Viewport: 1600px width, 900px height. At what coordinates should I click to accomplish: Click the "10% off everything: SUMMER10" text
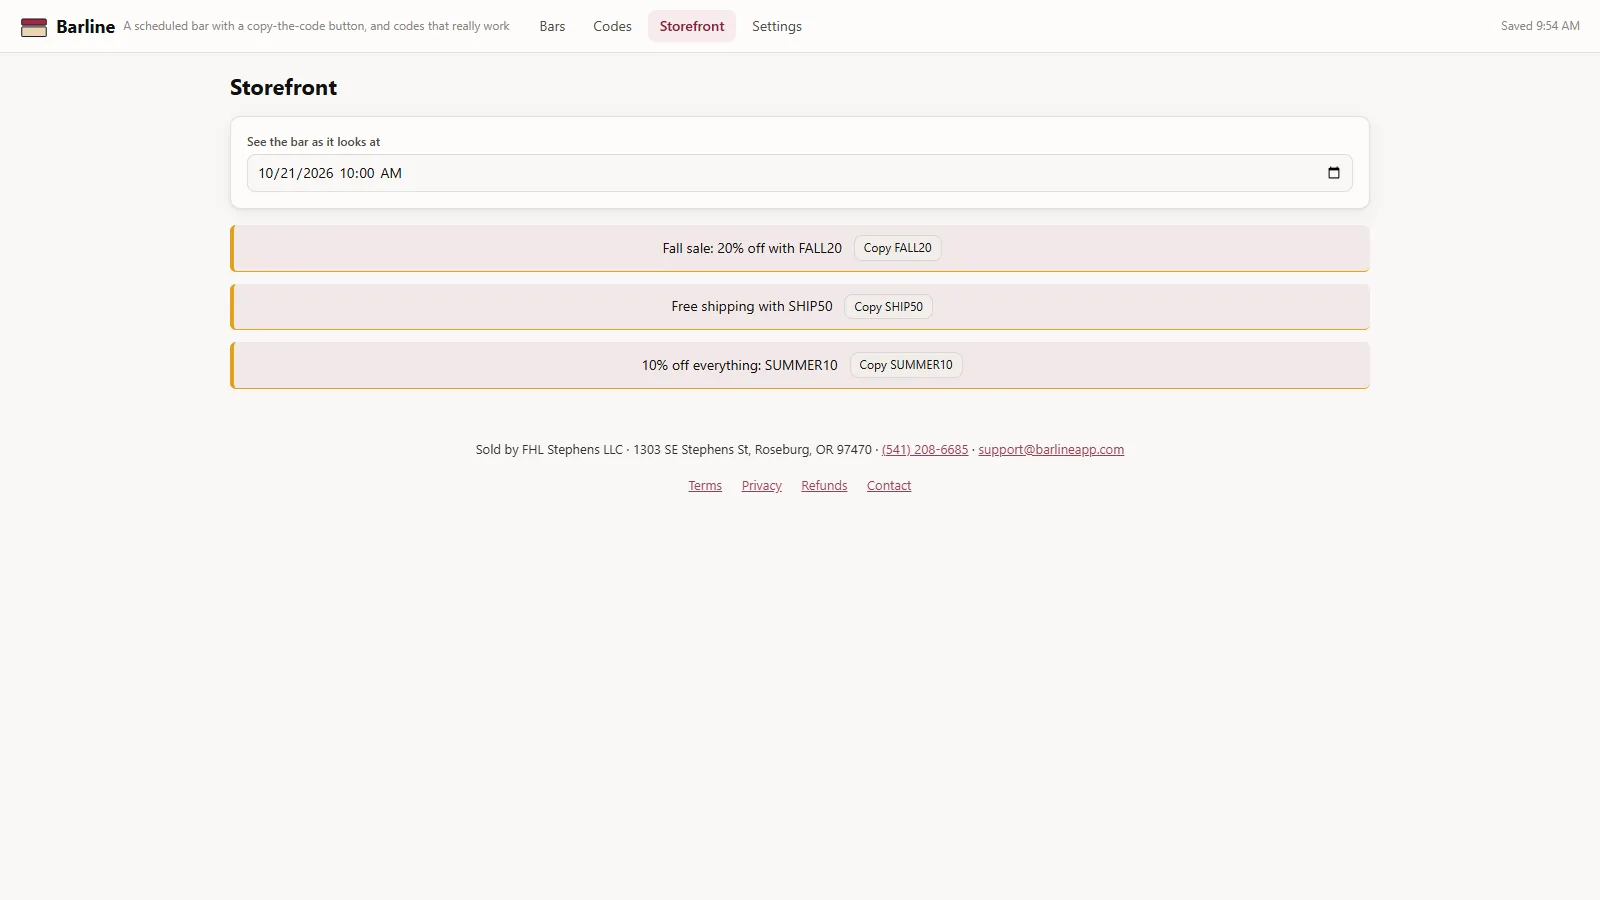point(740,365)
